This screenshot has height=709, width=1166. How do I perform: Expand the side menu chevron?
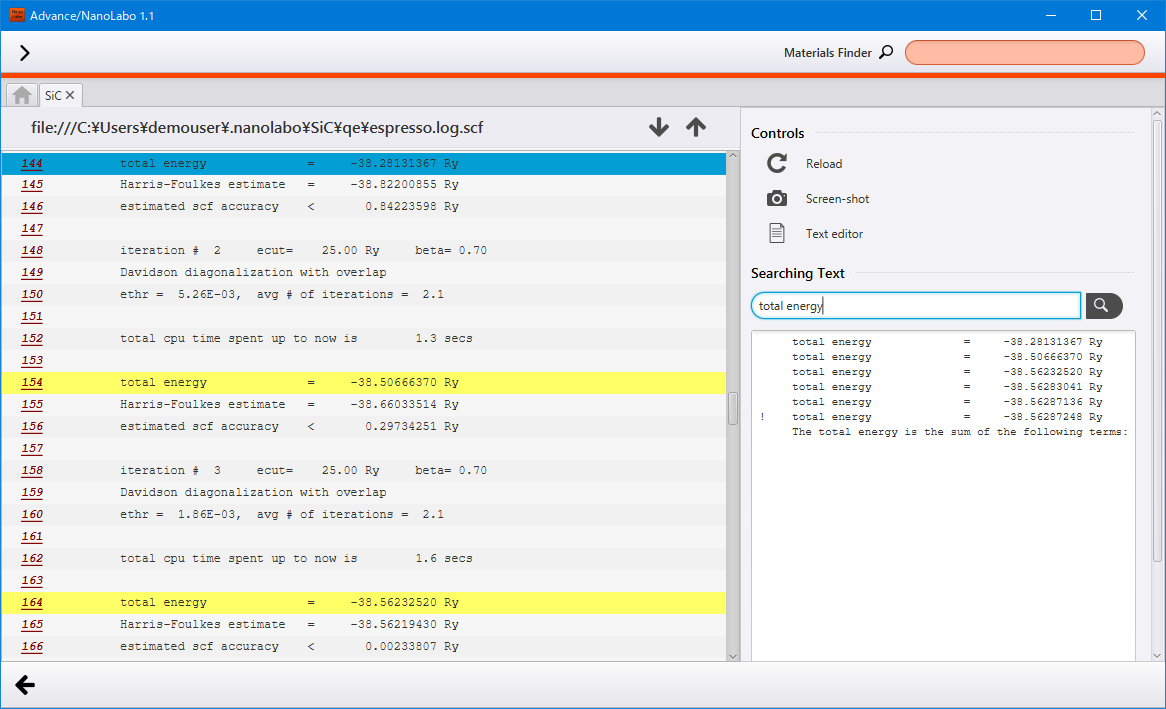tap(25, 53)
